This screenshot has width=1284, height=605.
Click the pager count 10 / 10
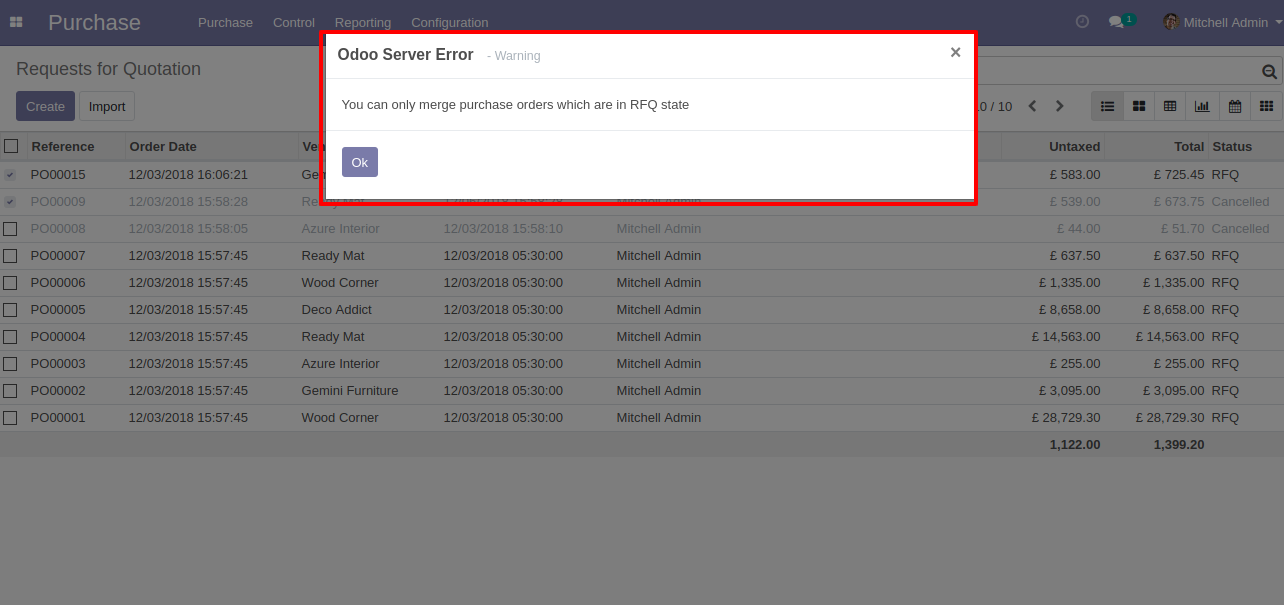[x=995, y=106]
